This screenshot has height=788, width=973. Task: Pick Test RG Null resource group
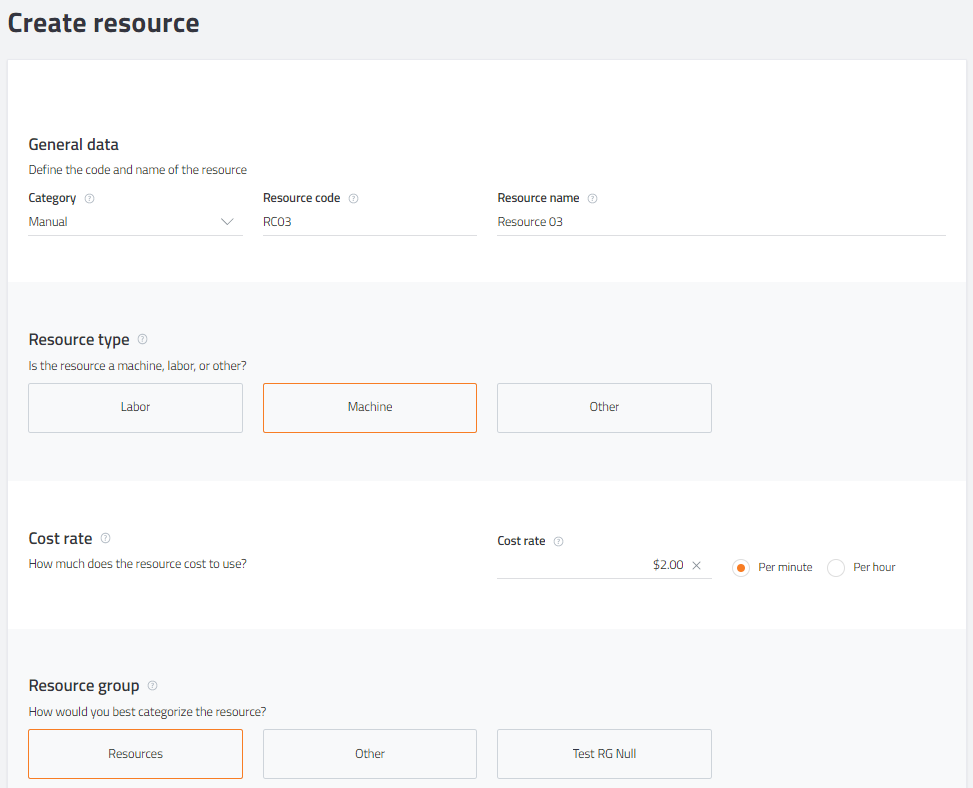604,754
